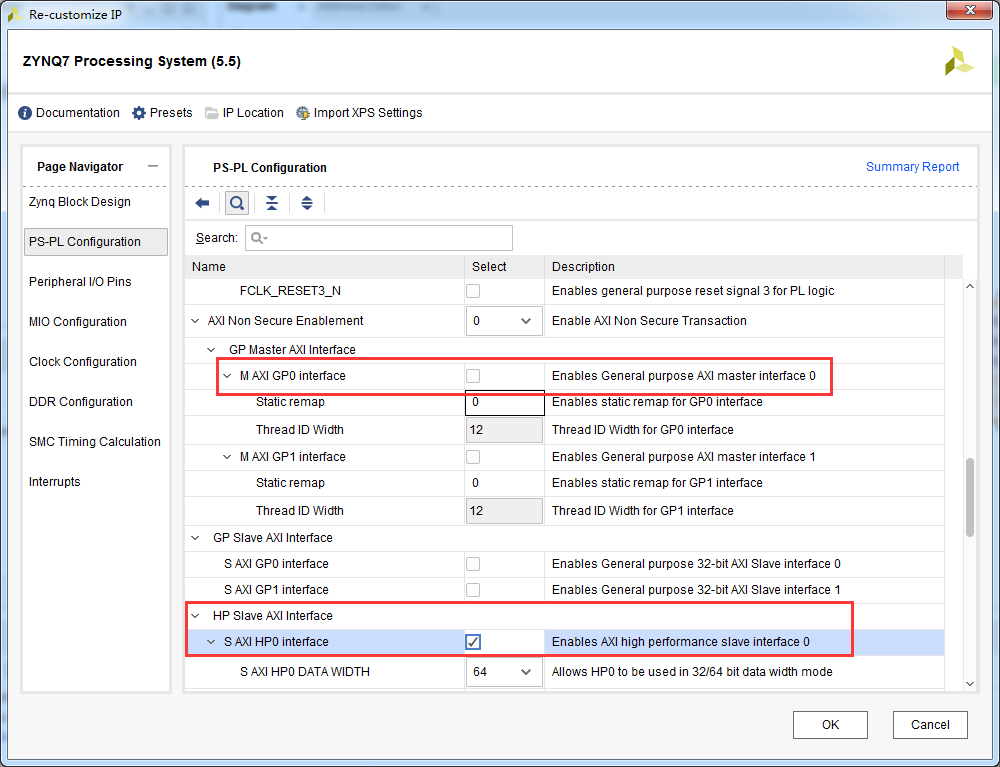
Task: Click the Documentation info icon
Action: [25, 113]
